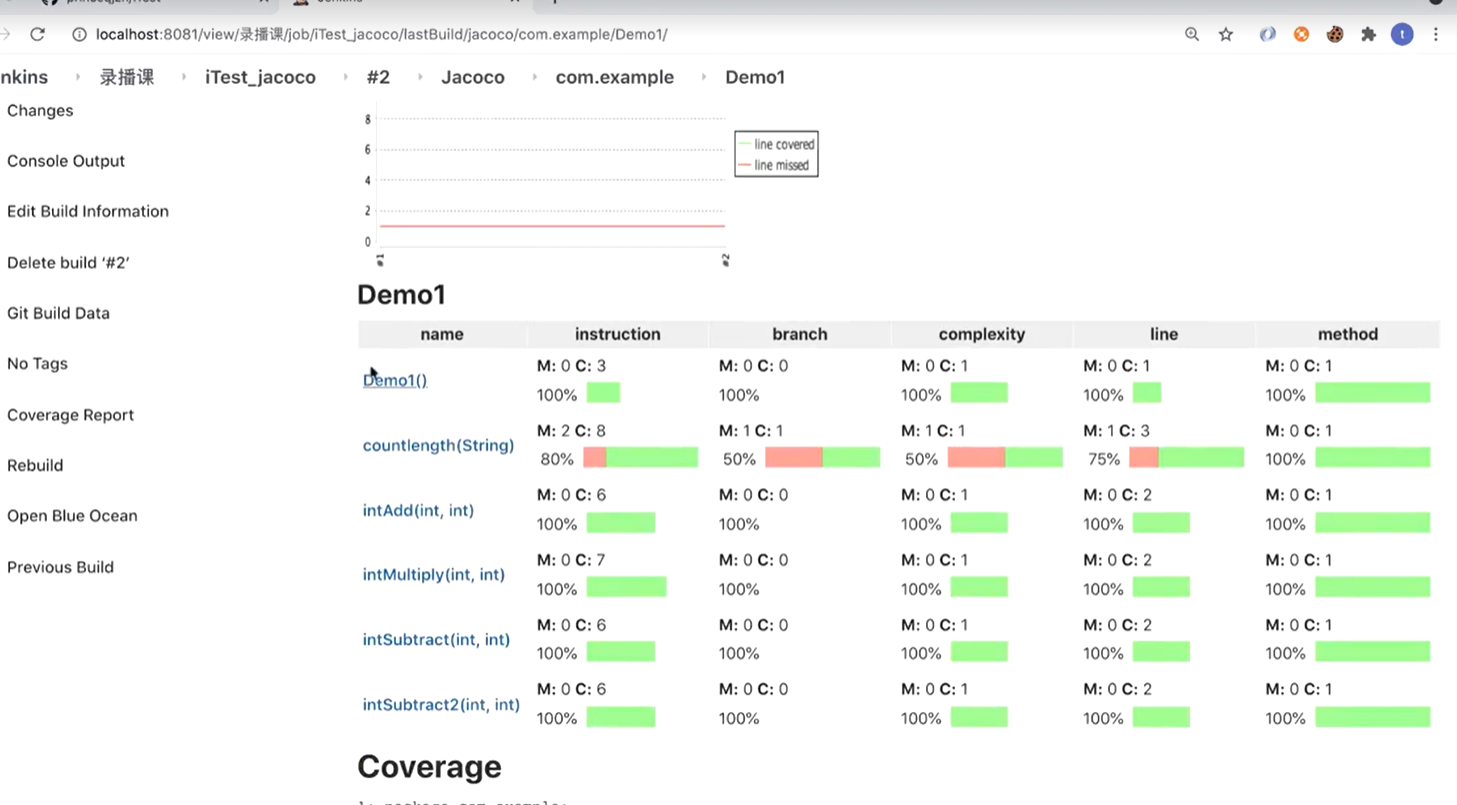Click Demo1() method green coverage bar
Image resolution: width=1457 pixels, height=805 pixels.
pyautogui.click(x=1373, y=393)
